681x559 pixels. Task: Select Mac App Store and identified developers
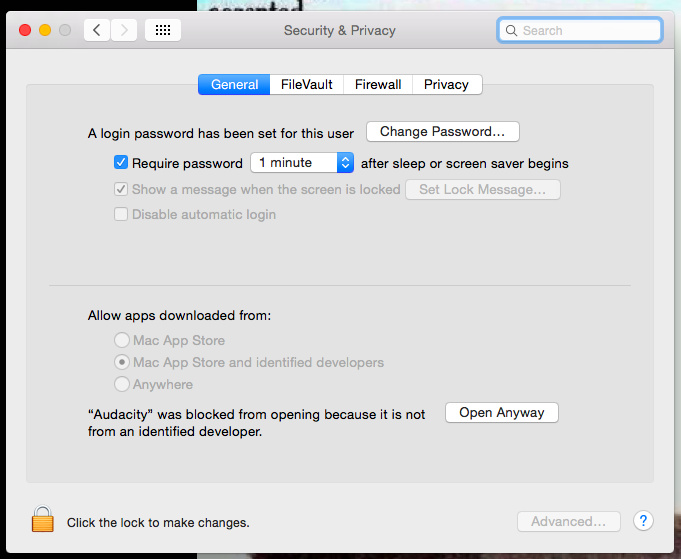(x=122, y=362)
